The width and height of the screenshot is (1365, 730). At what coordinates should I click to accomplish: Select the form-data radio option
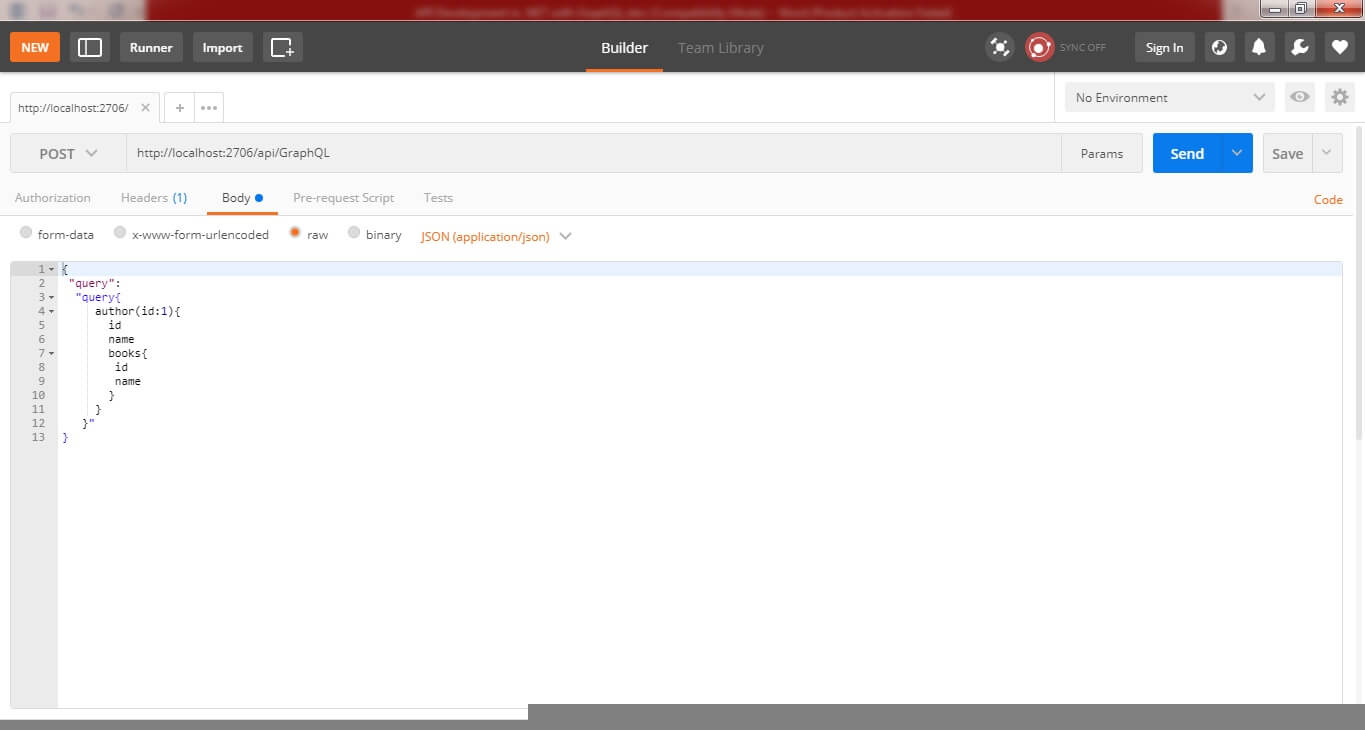click(x=26, y=233)
